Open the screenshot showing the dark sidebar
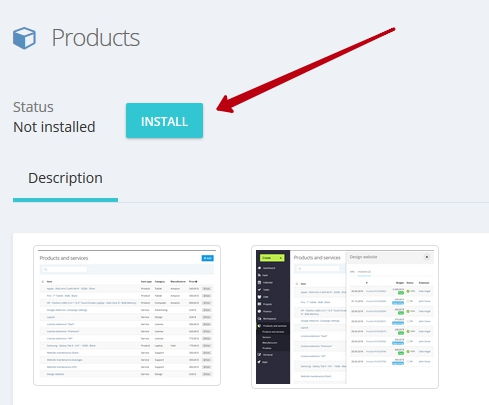489x405 pixels. tap(345, 317)
